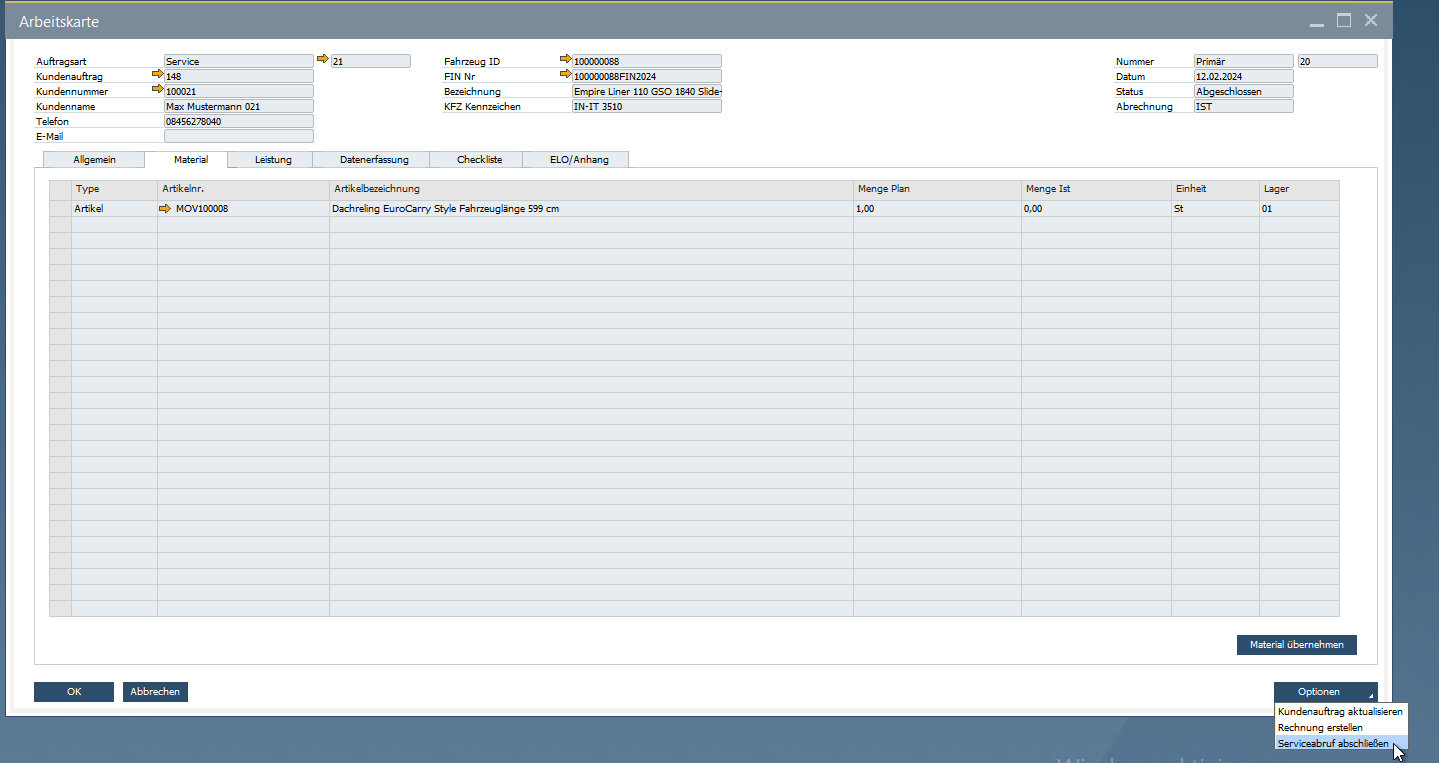Select the row header of the Artikel row

[x=60, y=209]
